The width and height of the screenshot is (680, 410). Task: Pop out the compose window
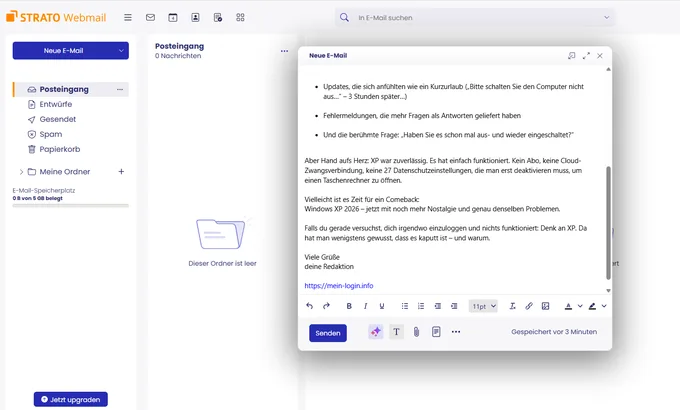click(572, 56)
